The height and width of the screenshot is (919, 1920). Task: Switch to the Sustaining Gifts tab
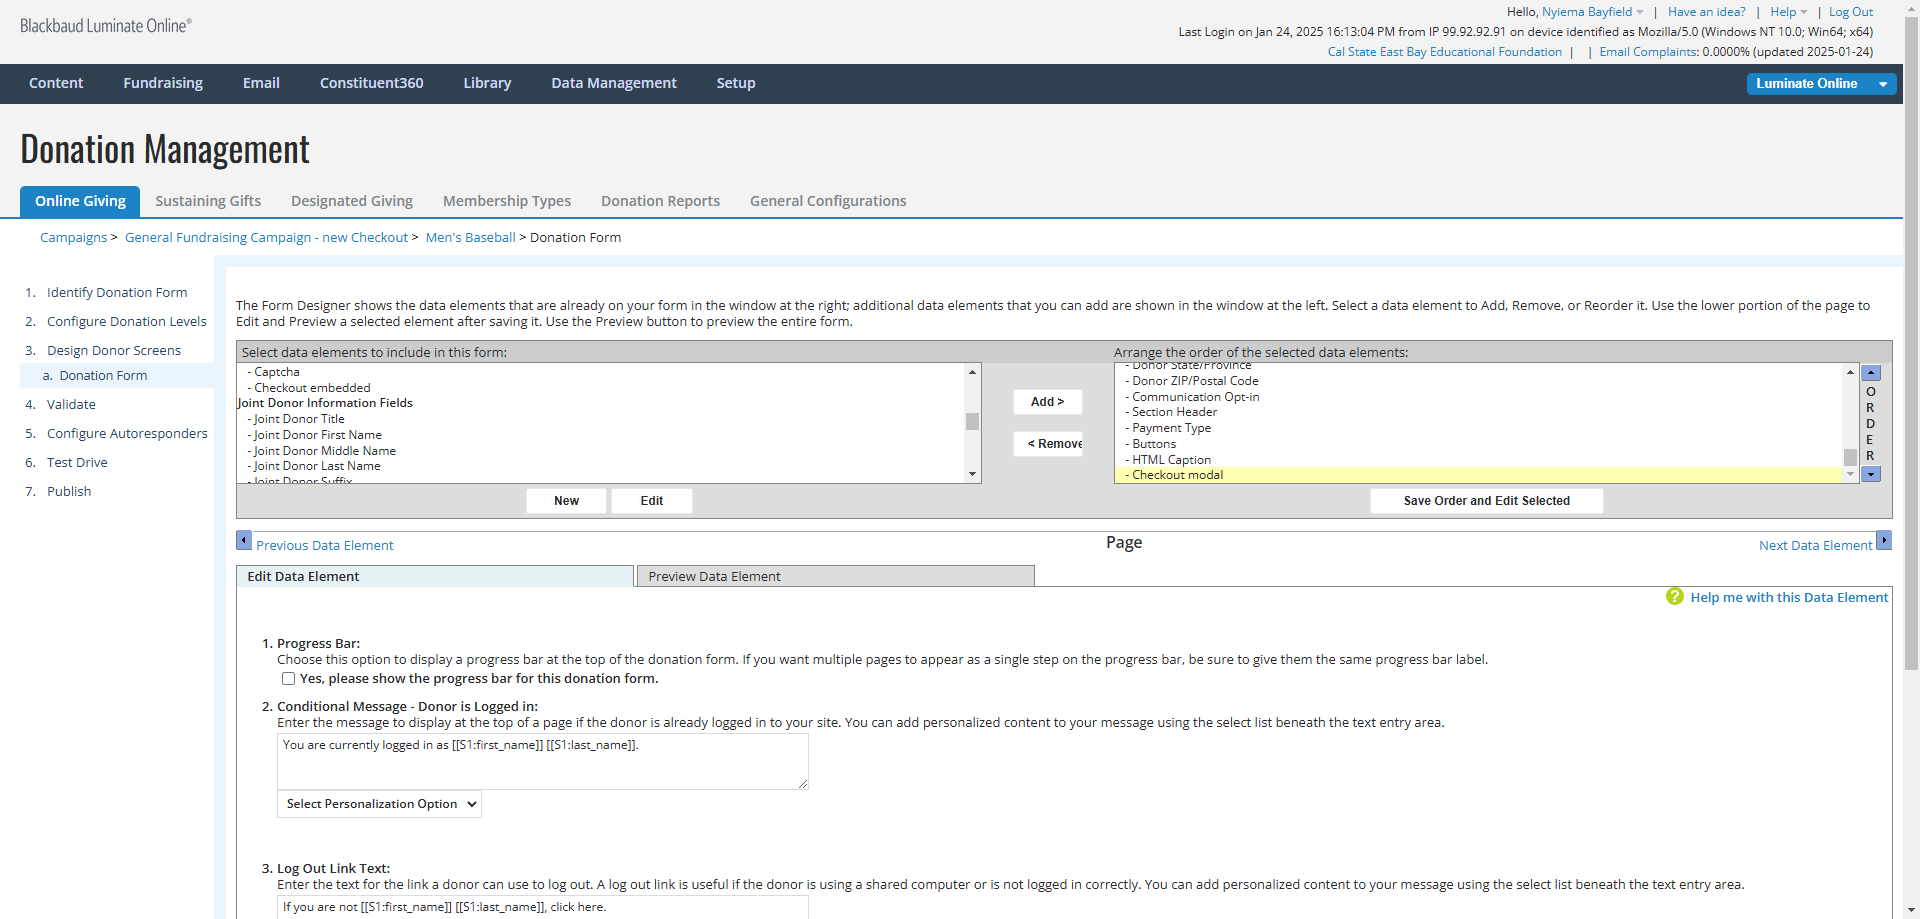tap(208, 201)
